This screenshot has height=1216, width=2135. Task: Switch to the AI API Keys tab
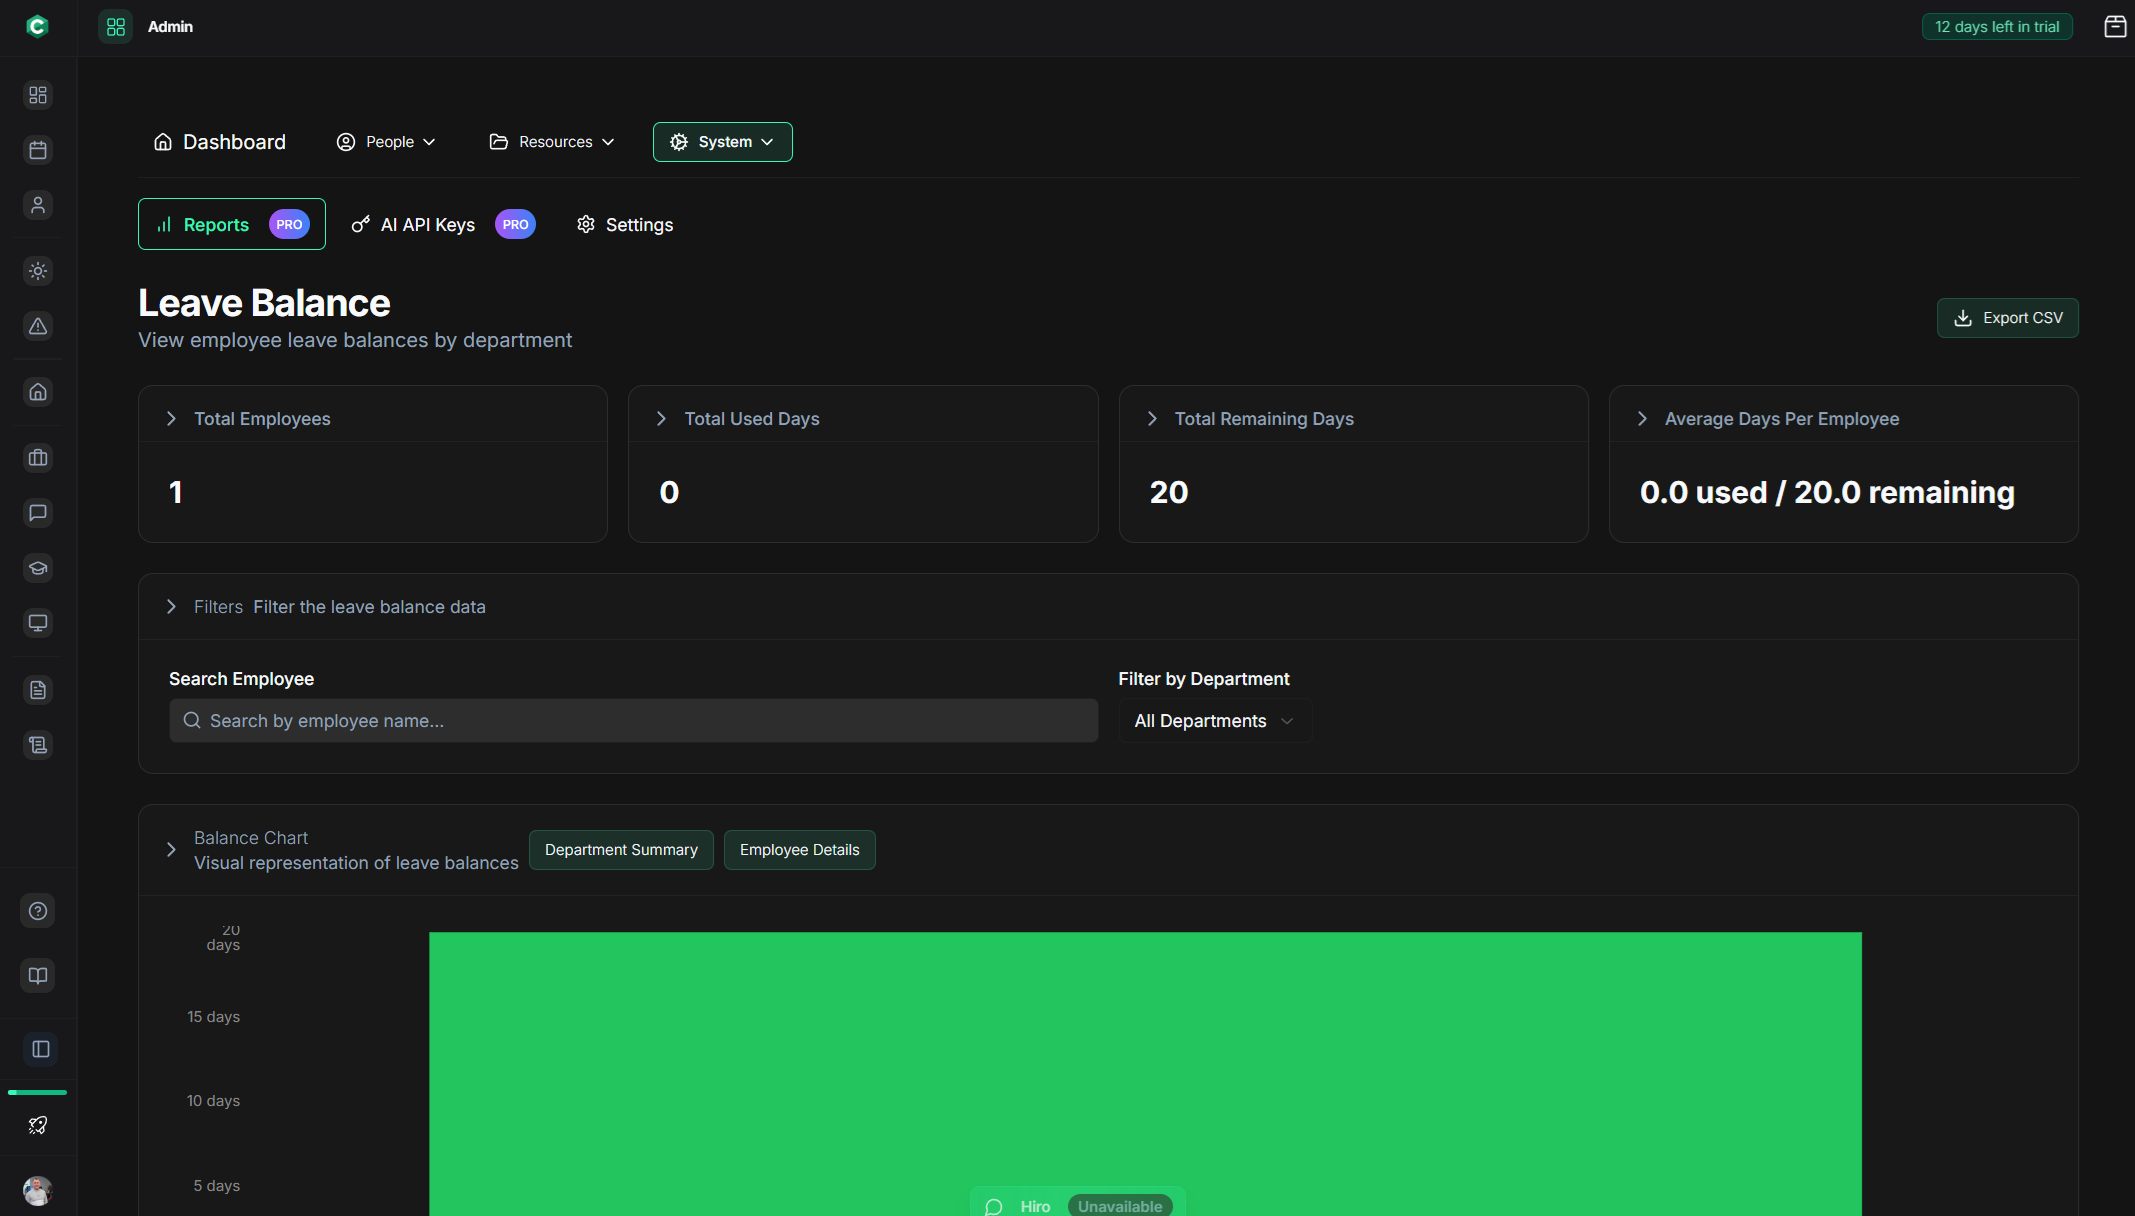pyautogui.click(x=427, y=224)
